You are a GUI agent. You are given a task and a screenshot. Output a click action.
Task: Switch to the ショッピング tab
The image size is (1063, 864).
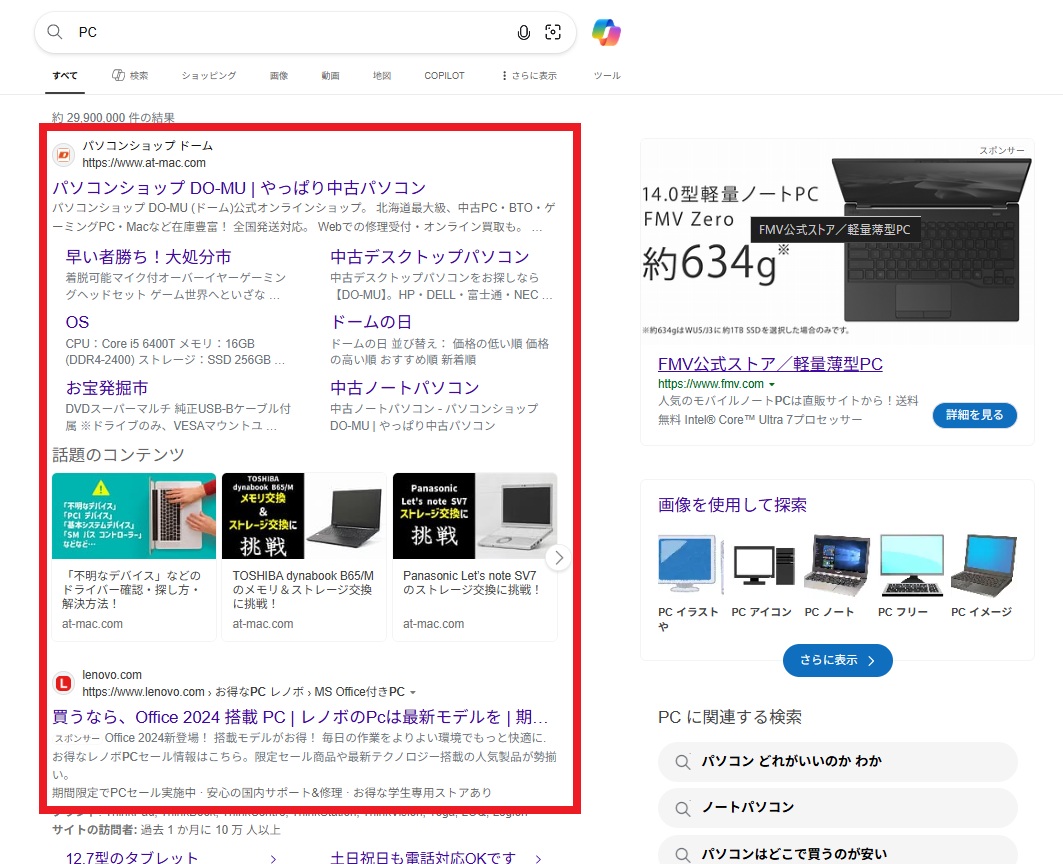tap(209, 76)
